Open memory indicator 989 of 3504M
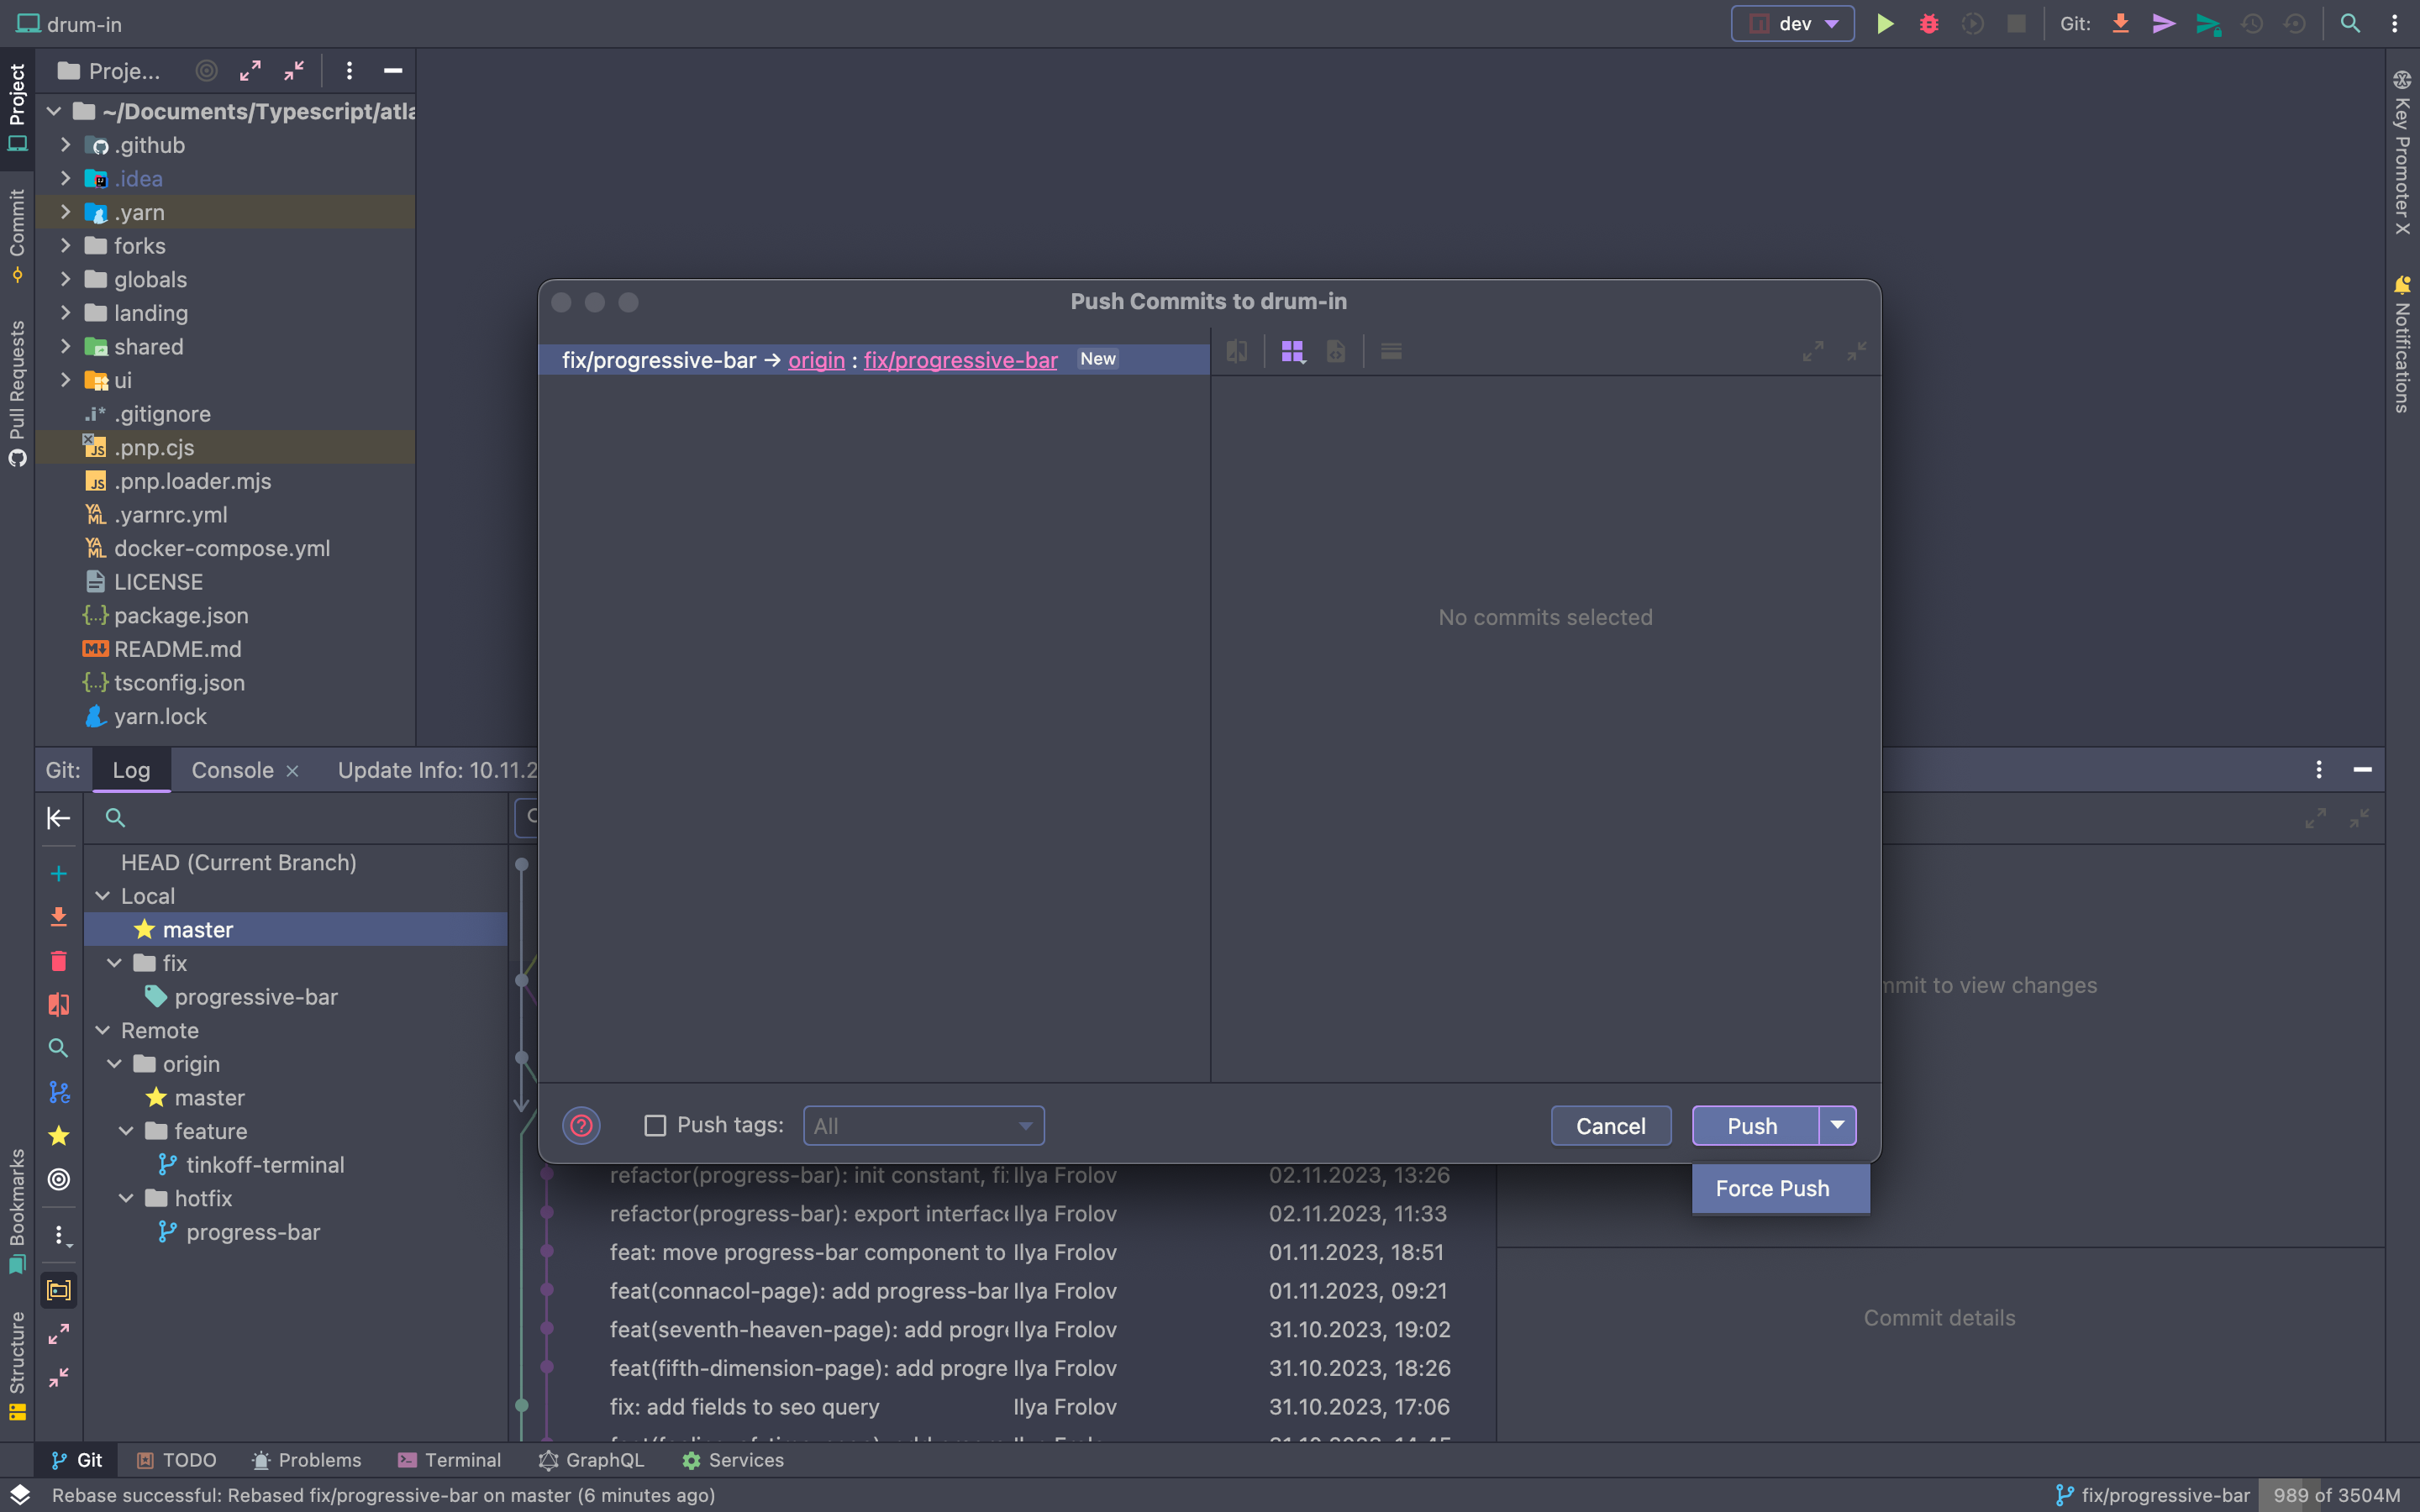 [2337, 1495]
